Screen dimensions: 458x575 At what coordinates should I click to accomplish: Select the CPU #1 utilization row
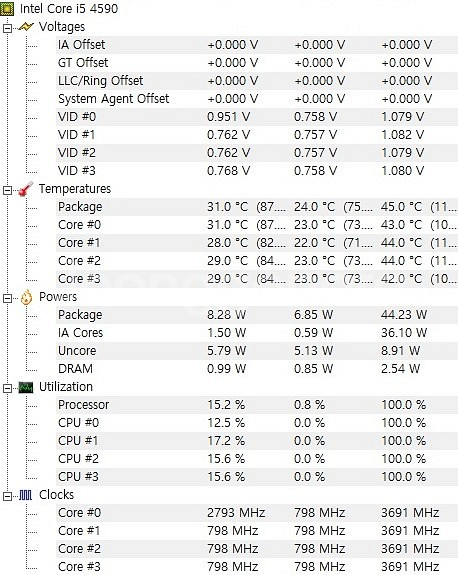tap(257, 441)
